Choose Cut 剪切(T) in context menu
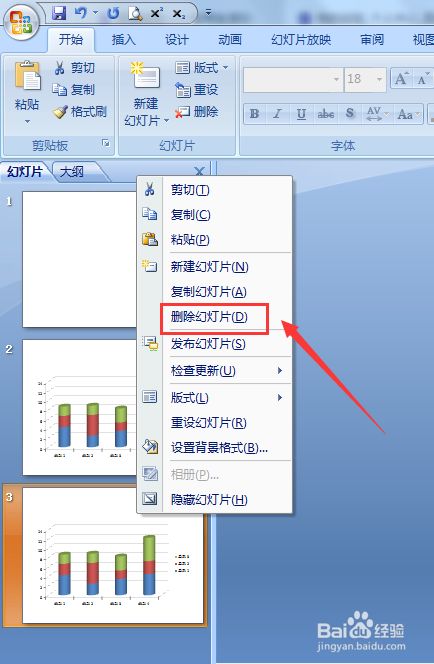The image size is (434, 664). (214, 190)
